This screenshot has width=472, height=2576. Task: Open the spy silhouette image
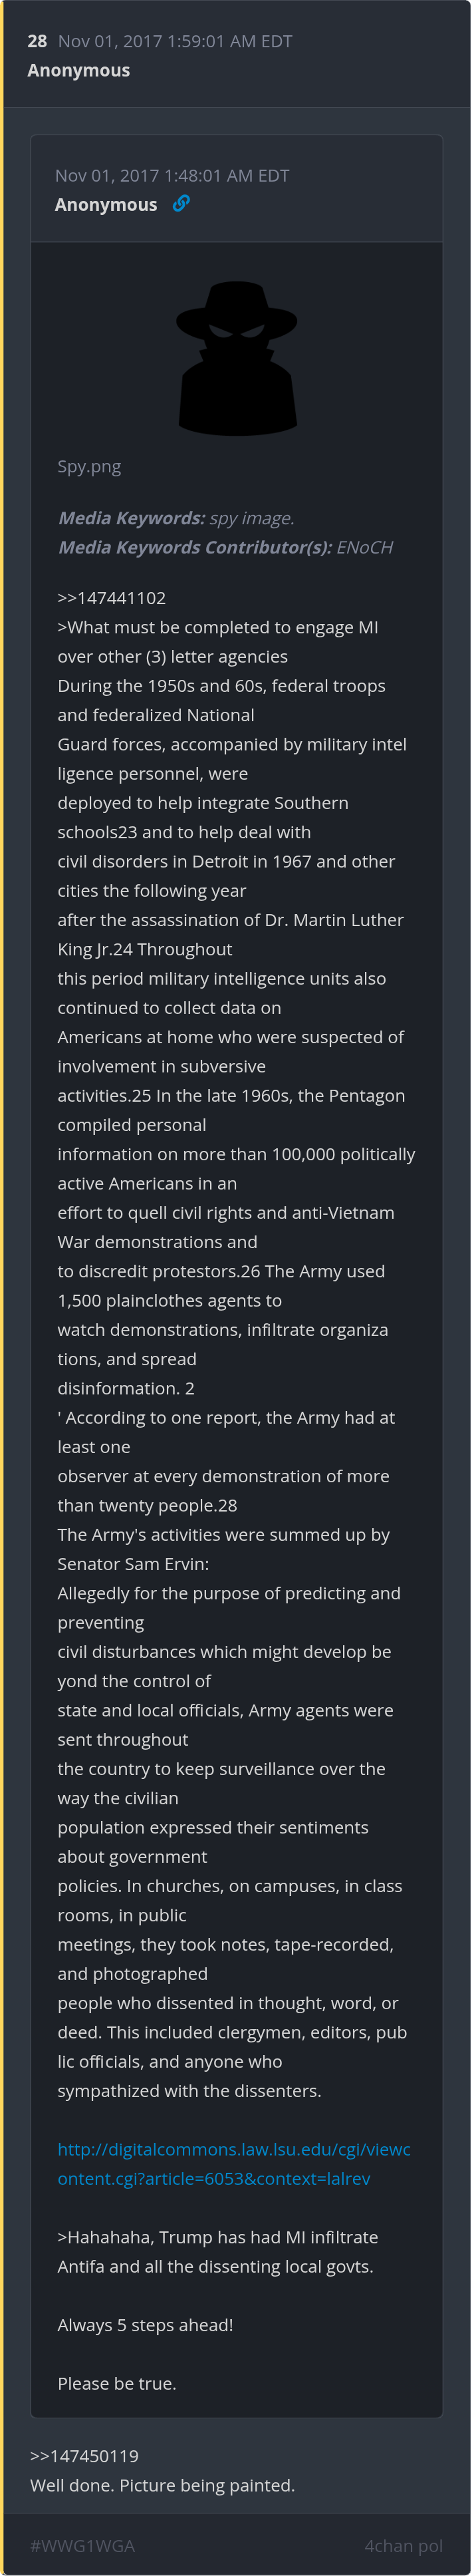point(237,358)
